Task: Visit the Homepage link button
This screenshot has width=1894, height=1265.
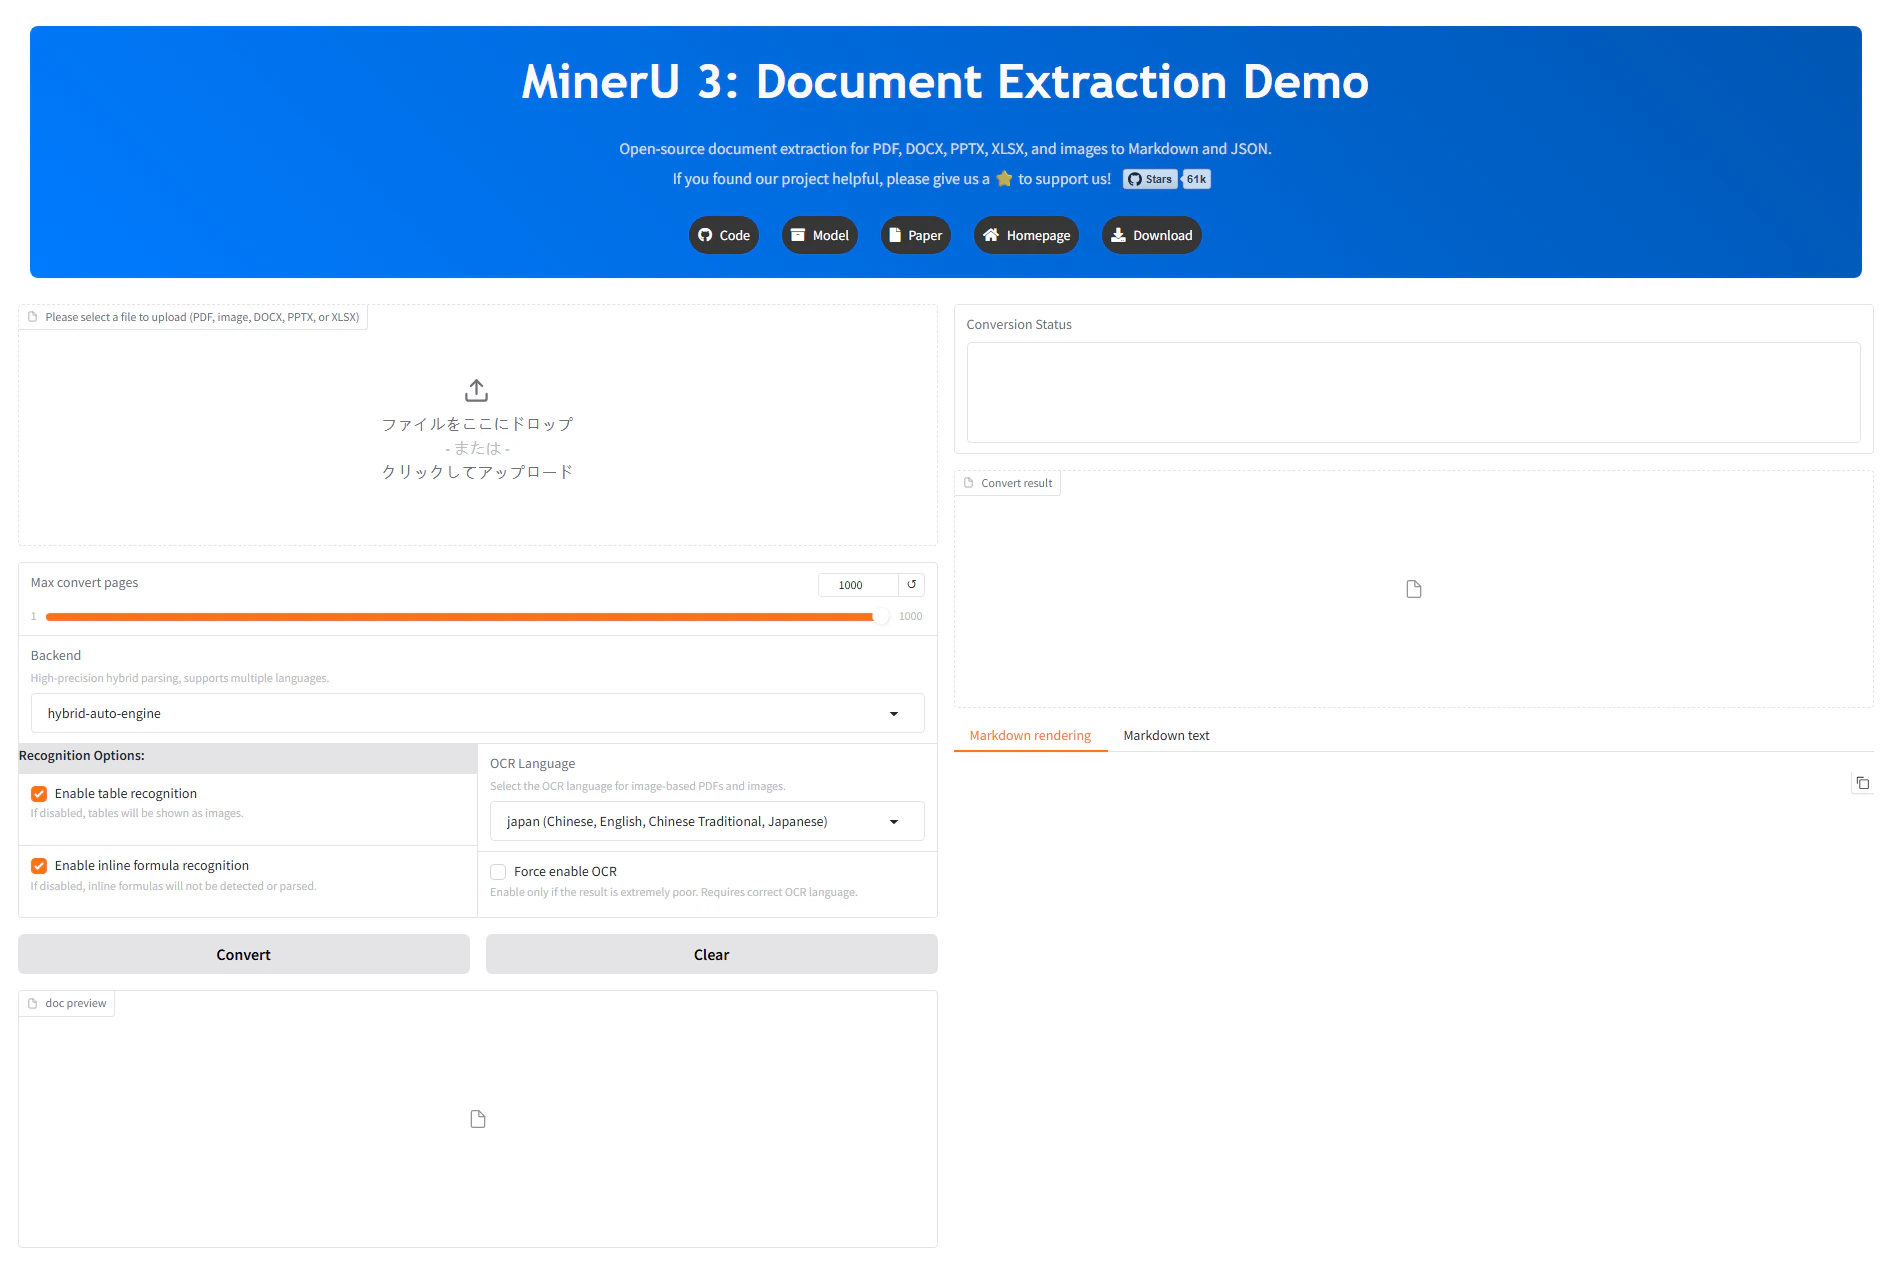Action: click(1026, 235)
